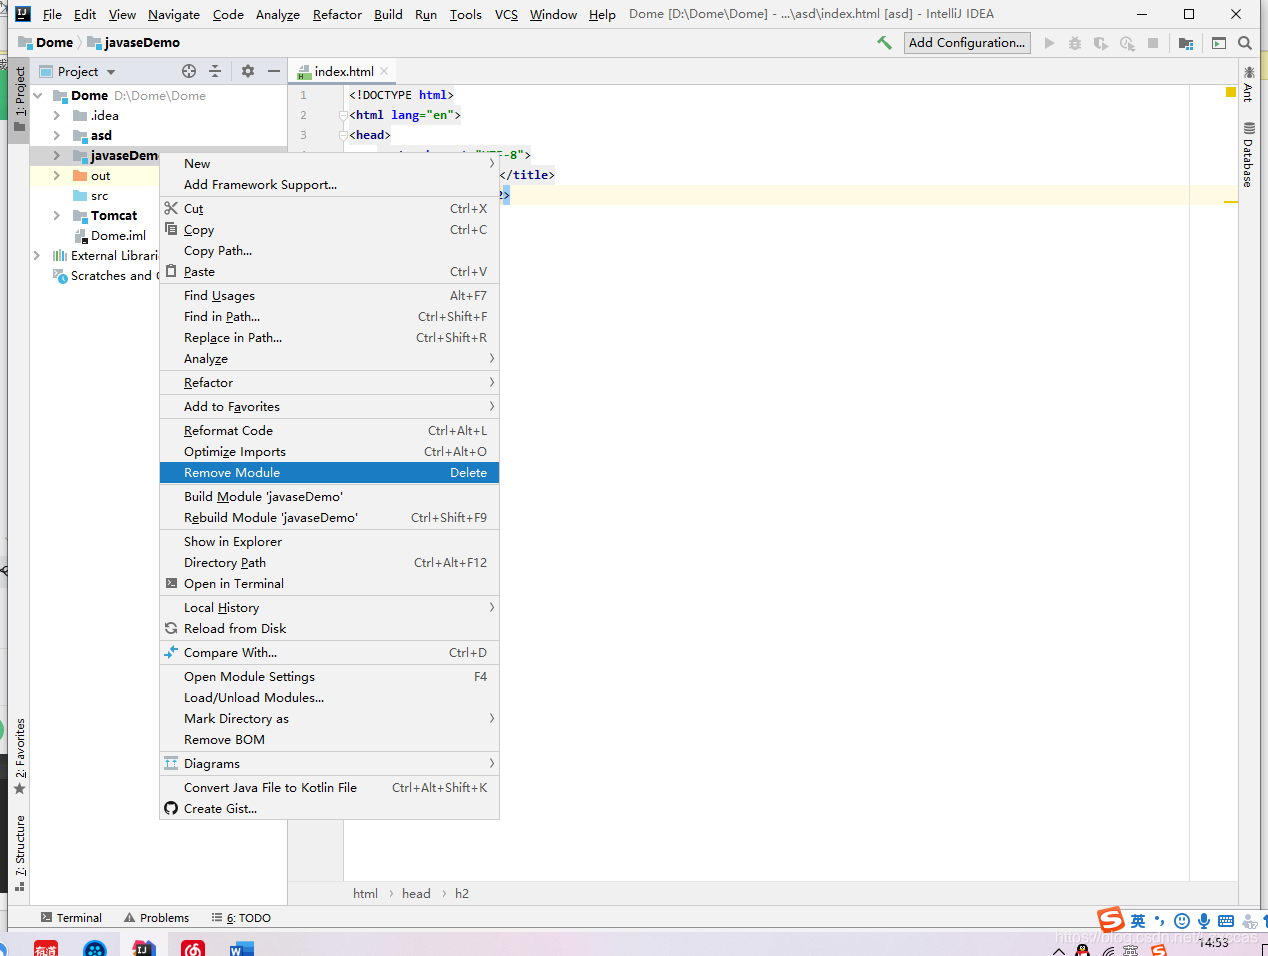Select Show in Explorer menu entry

coord(329,542)
